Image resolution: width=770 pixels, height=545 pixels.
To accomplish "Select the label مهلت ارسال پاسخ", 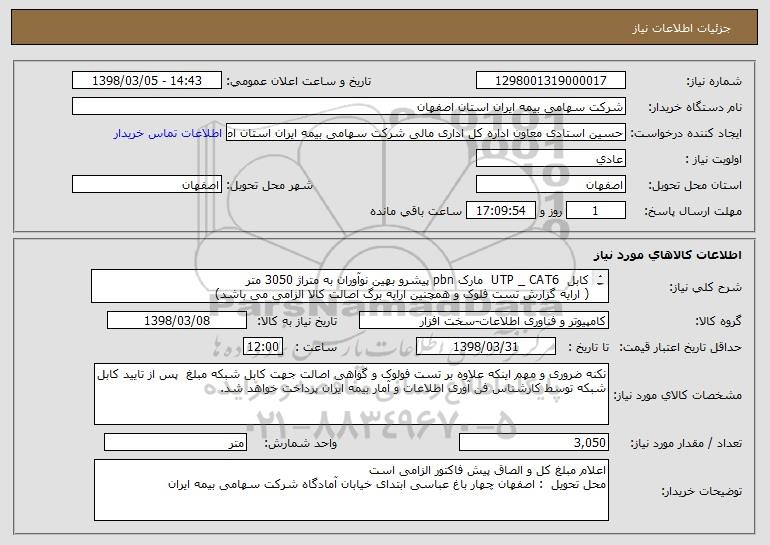I will pos(693,212).
